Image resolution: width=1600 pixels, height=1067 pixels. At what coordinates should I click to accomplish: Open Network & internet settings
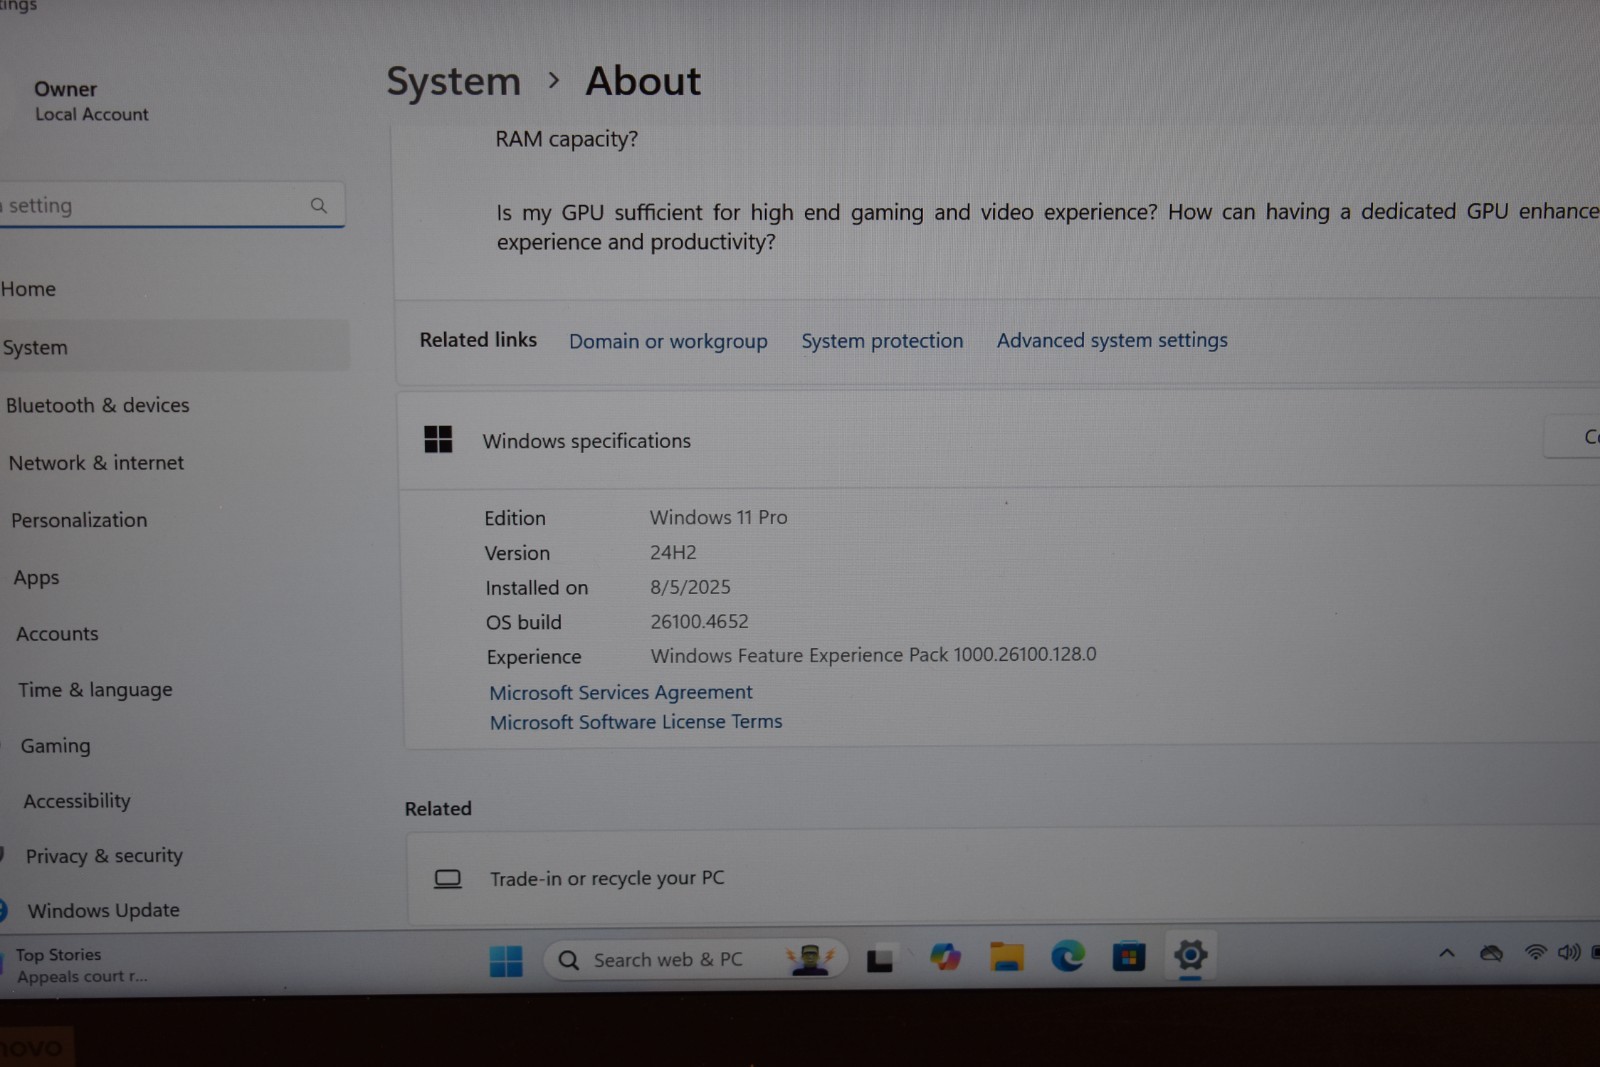coord(96,463)
